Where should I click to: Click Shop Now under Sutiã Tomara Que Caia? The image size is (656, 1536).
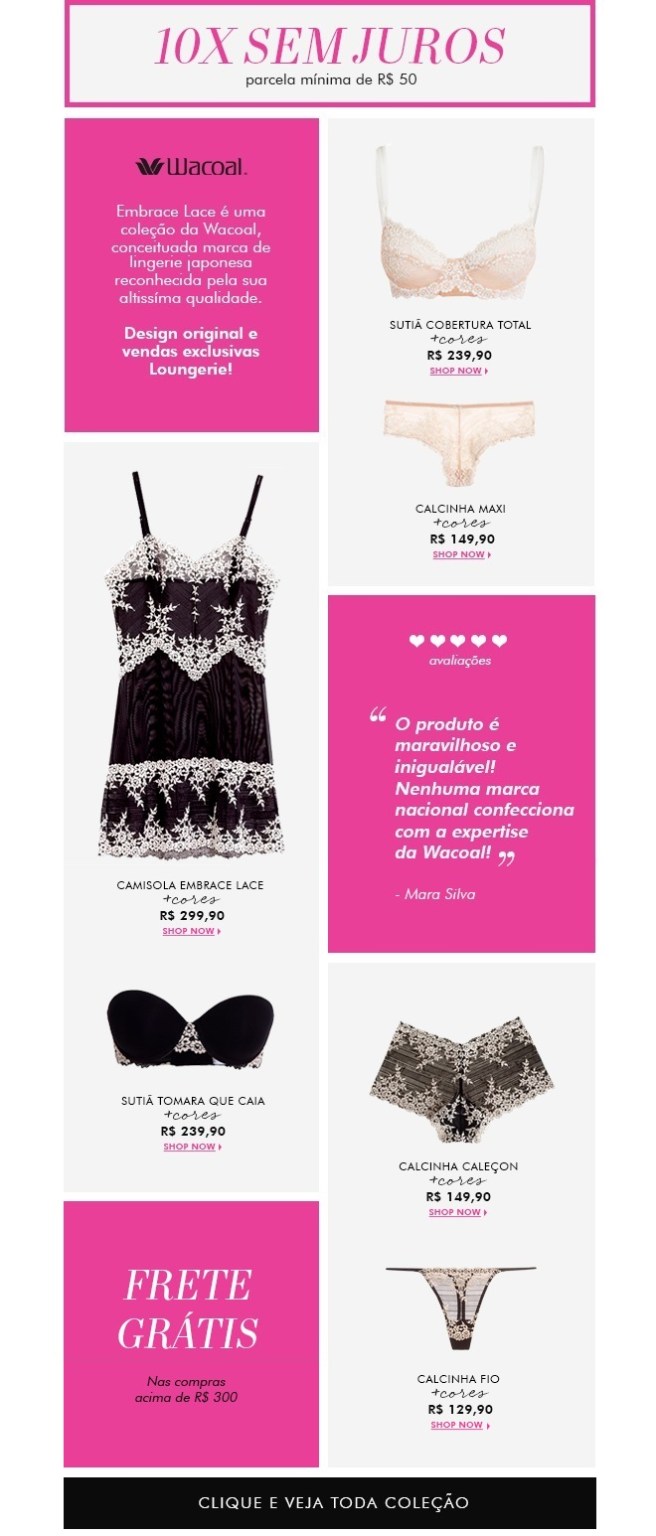pos(193,1147)
